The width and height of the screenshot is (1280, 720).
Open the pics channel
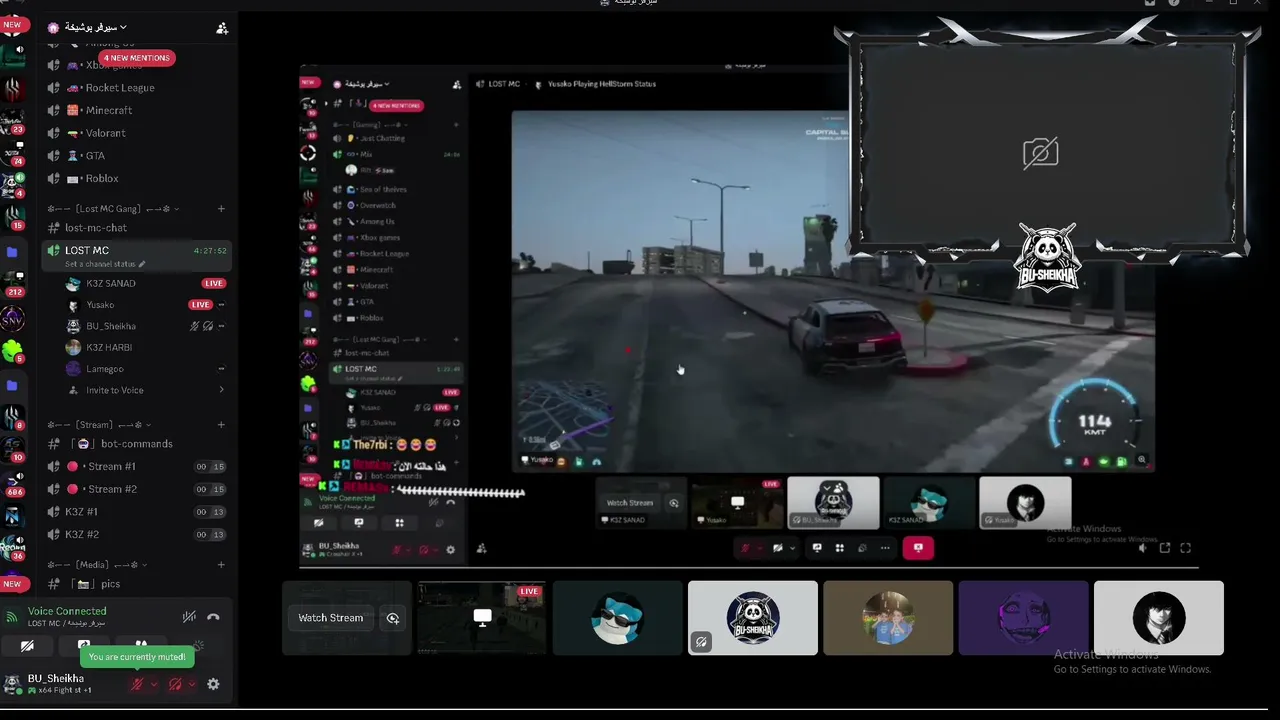tap(137, 584)
